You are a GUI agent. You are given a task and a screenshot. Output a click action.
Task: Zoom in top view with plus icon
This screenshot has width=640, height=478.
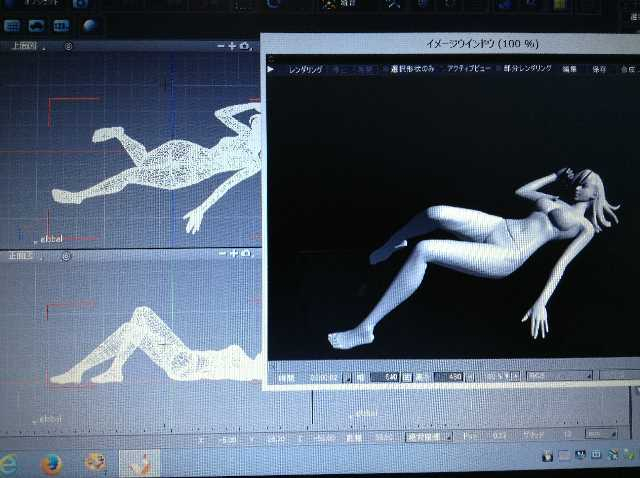[232, 46]
